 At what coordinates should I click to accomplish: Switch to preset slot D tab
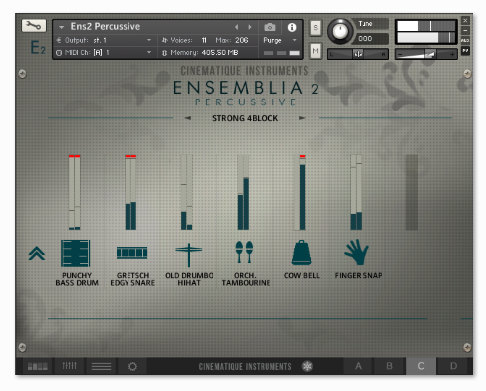(x=454, y=366)
